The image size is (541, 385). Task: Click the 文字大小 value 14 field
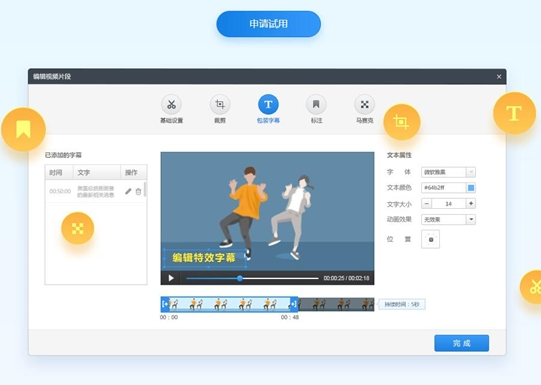coord(449,204)
